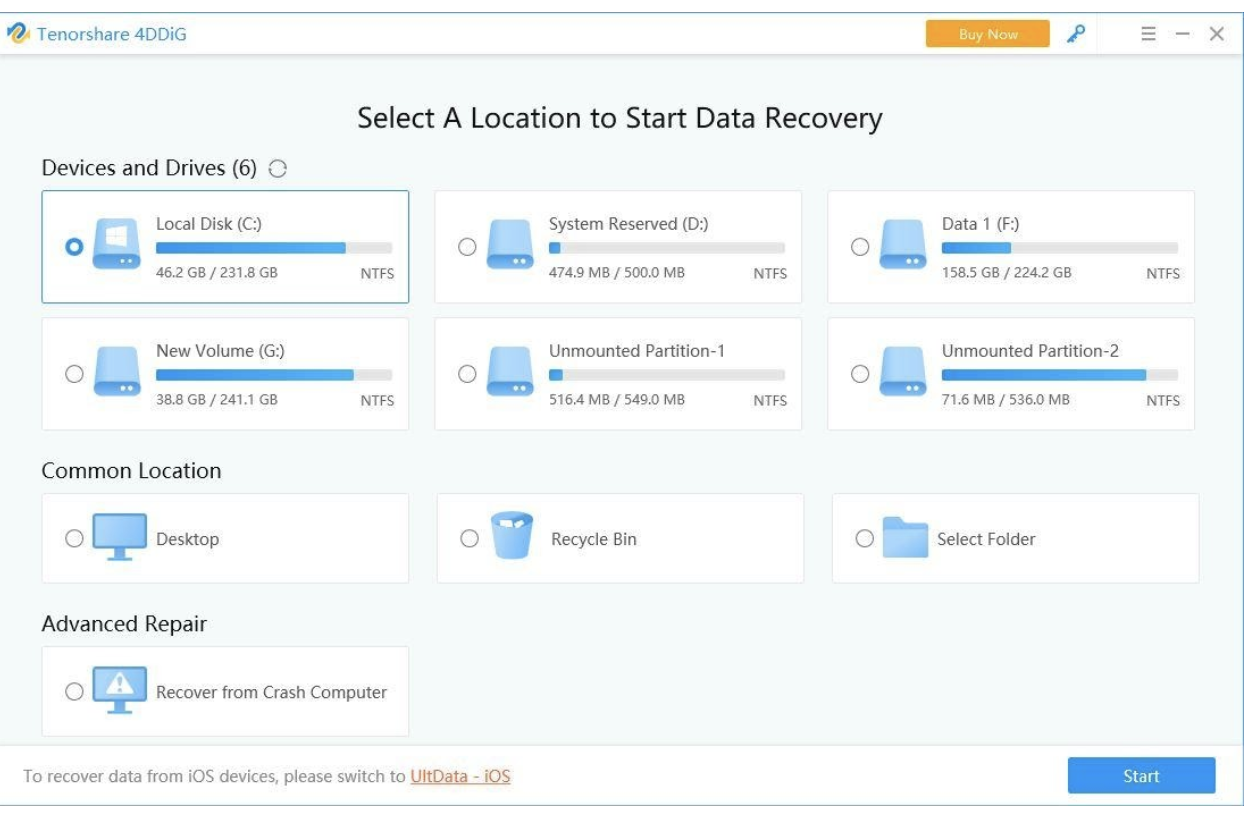Click the "Recover from Crash Computer" label

[x=272, y=692]
